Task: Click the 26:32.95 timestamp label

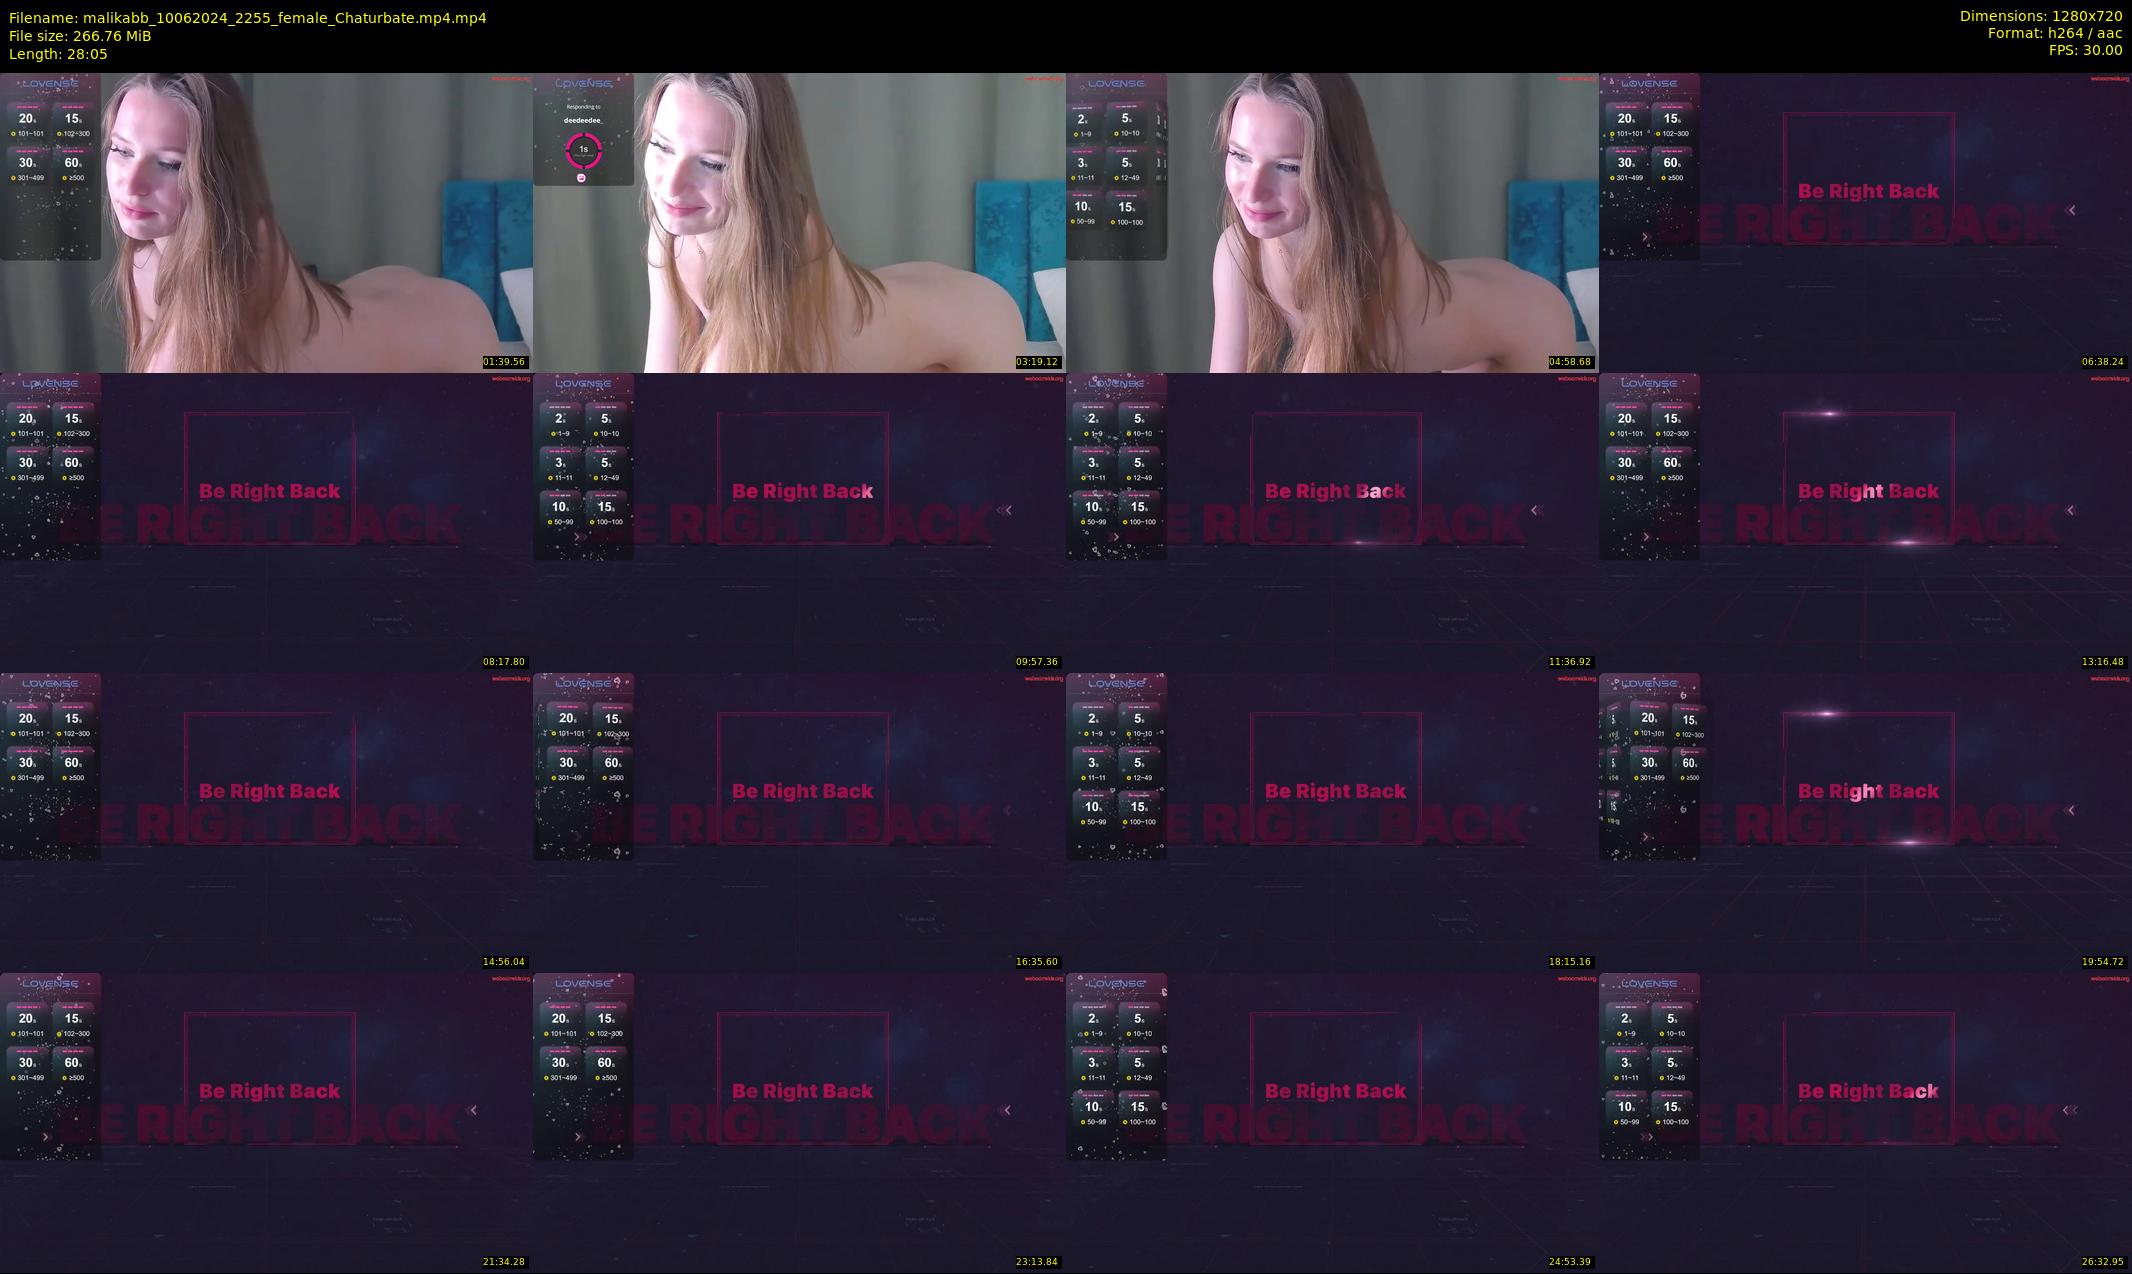Action: coord(2104,1262)
